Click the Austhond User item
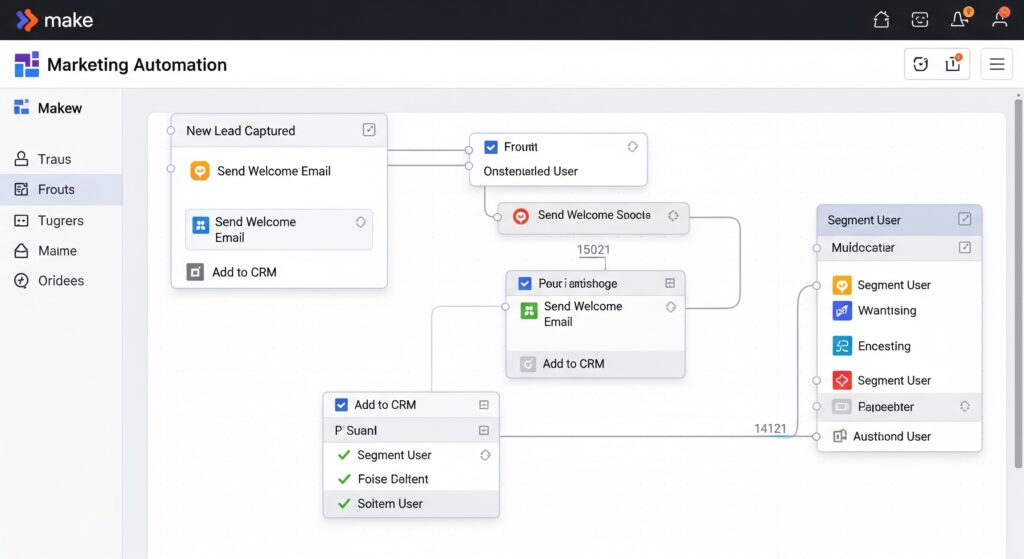This screenshot has height=559, width=1024. tap(891, 436)
